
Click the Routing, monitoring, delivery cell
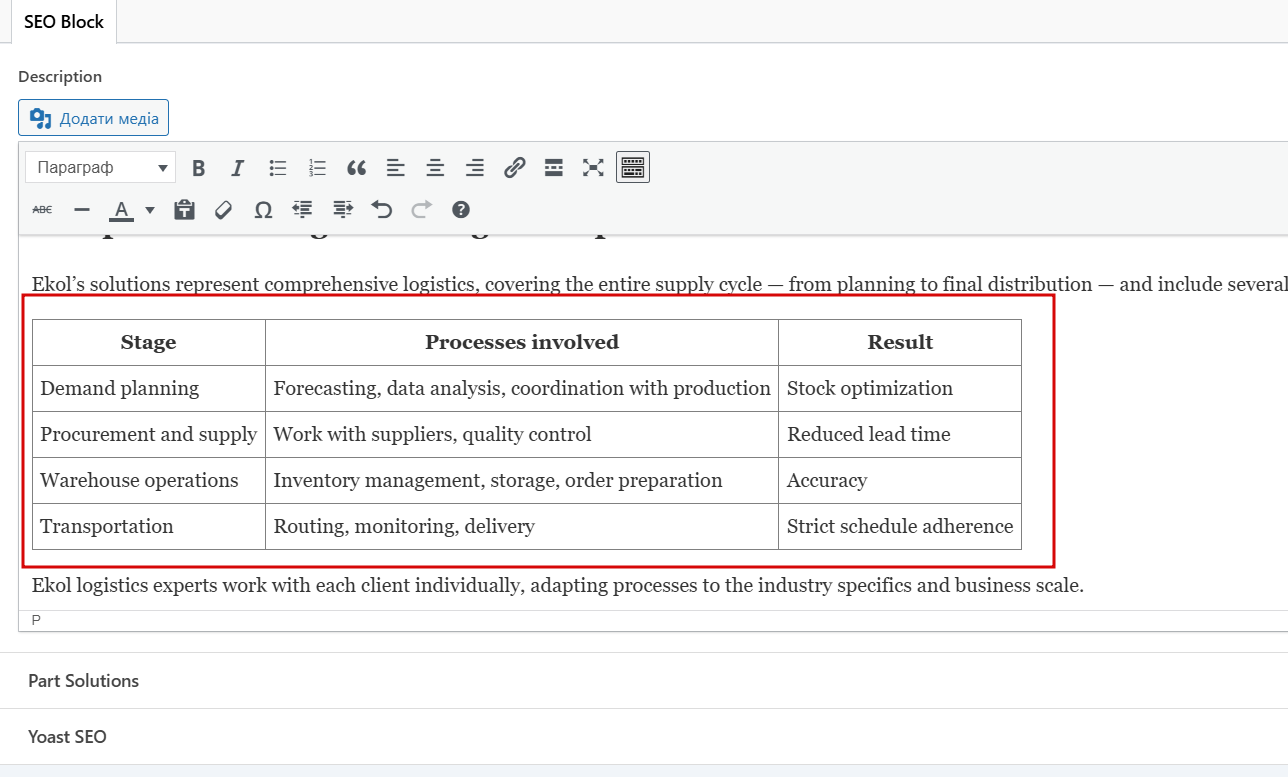click(522, 527)
